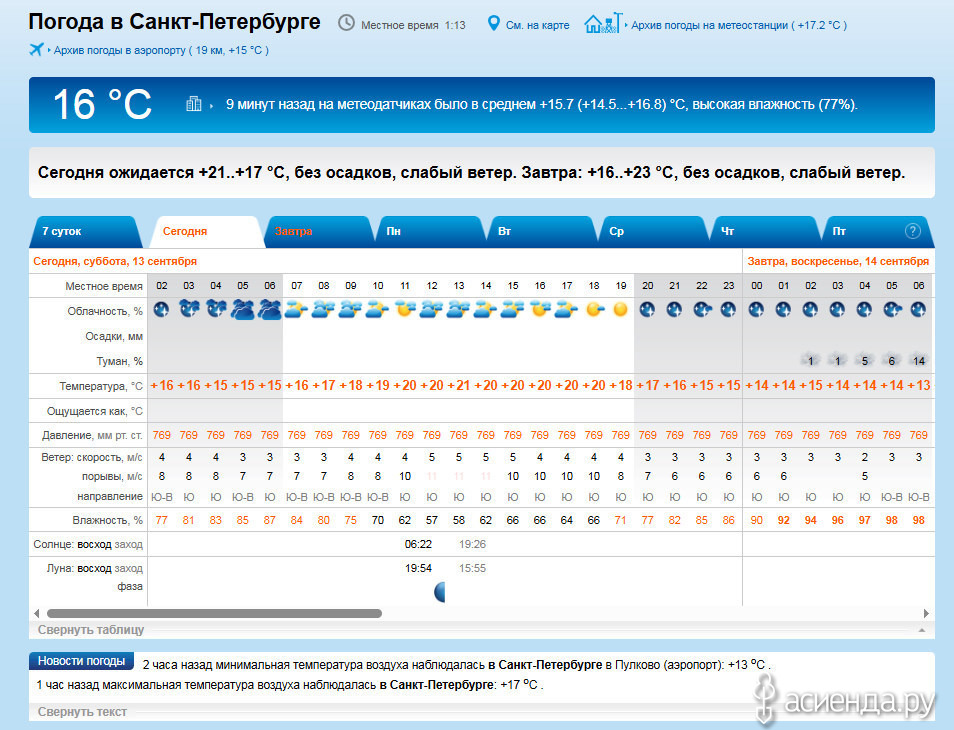Collapse the news with Свернуть текст
This screenshot has width=954, height=730.
point(82,712)
